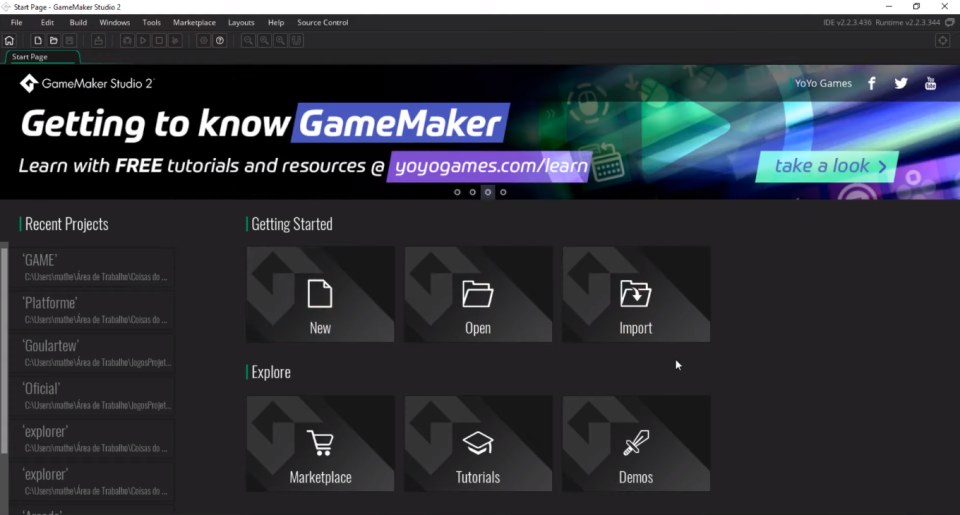Select the fourth banner carousel dot
The image size is (960, 515).
(503, 192)
